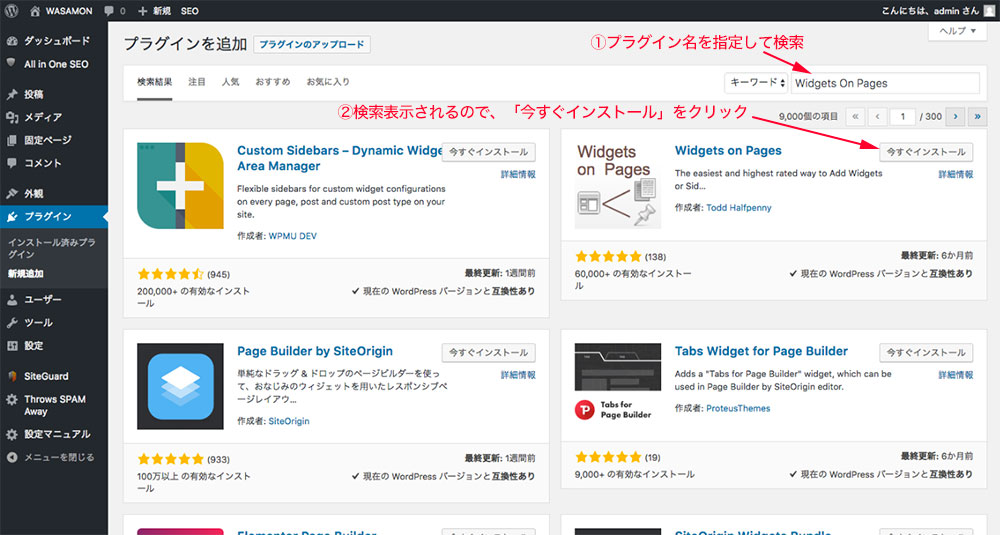Click the 設定マニュアル gear icon
1000x535 pixels.
tap(12, 434)
